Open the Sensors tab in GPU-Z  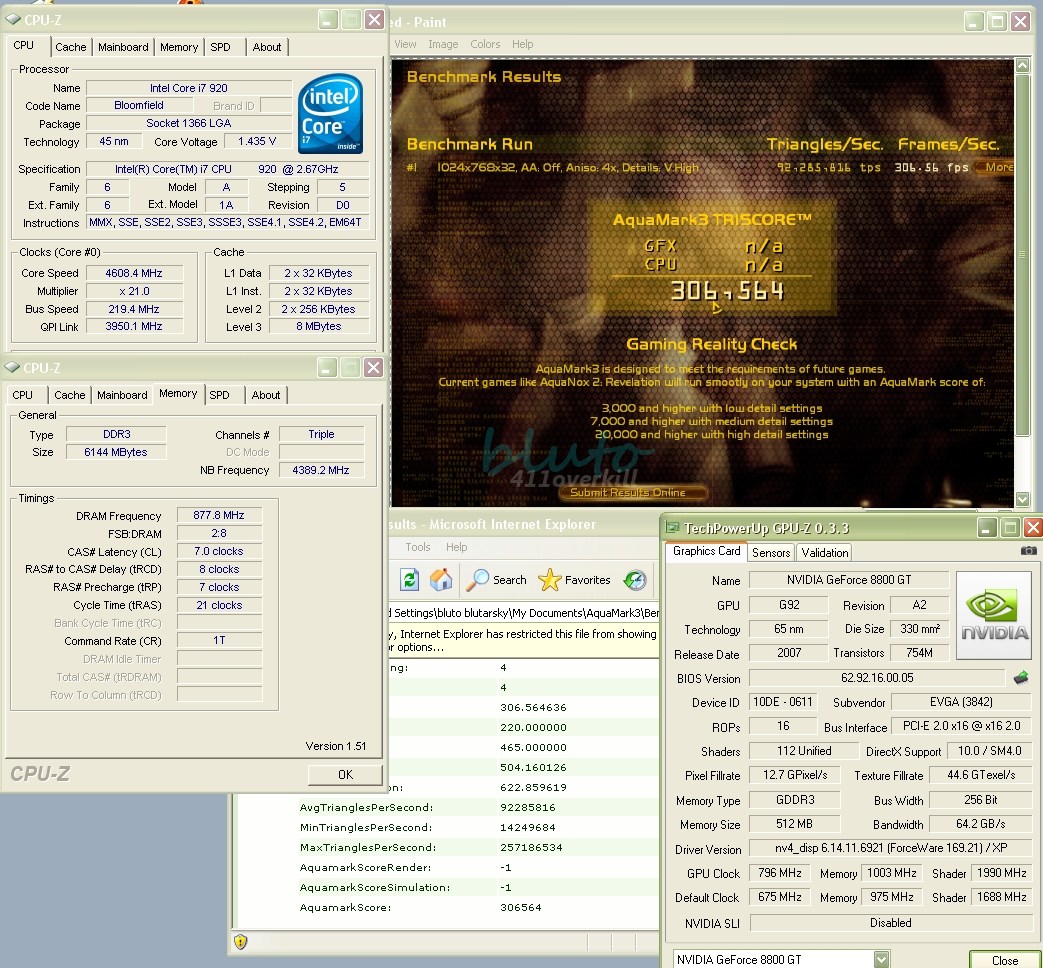(x=771, y=553)
